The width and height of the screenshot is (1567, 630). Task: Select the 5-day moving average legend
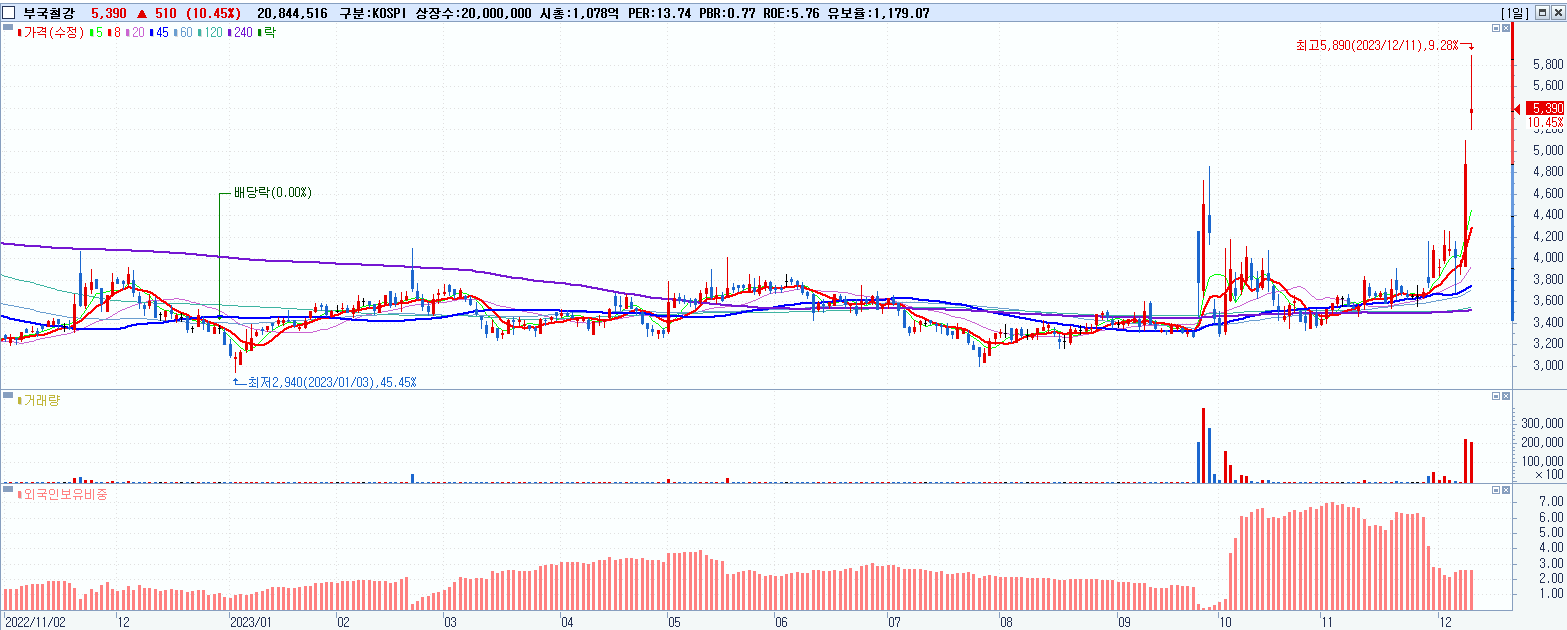click(96, 32)
